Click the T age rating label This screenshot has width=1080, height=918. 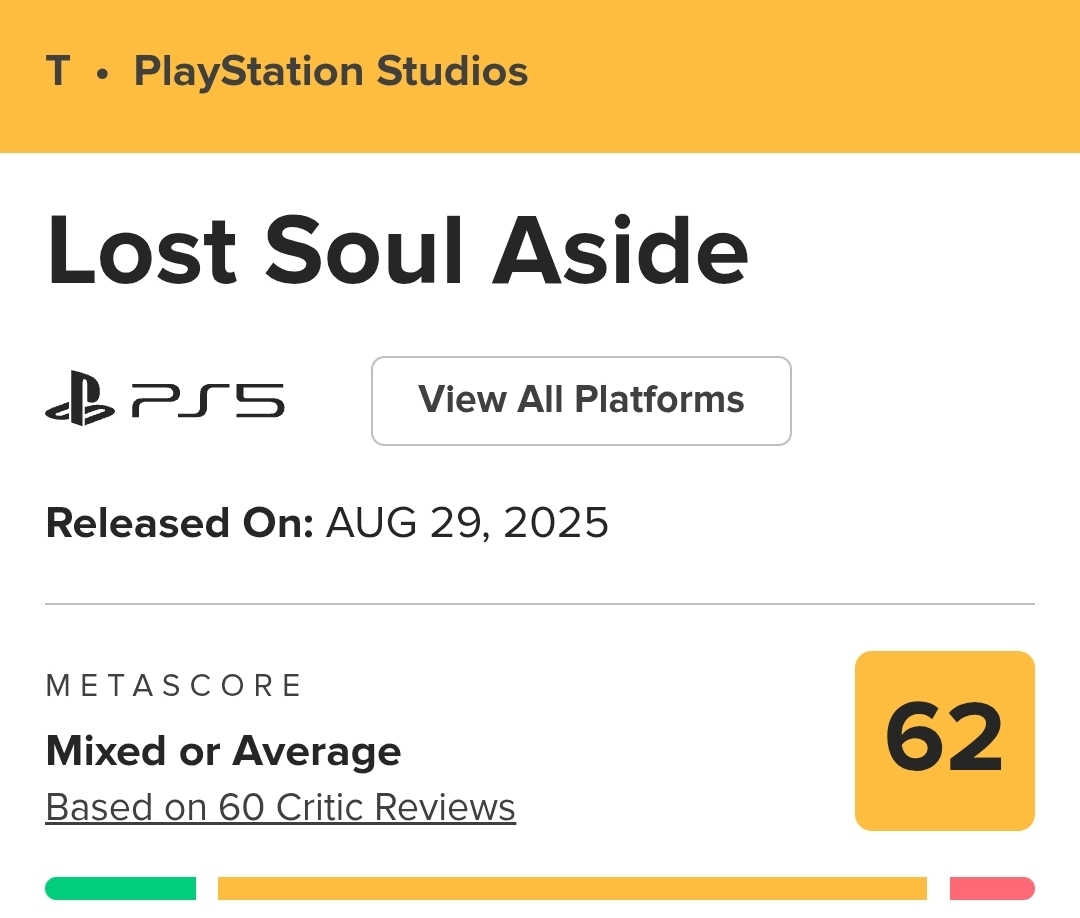(58, 72)
